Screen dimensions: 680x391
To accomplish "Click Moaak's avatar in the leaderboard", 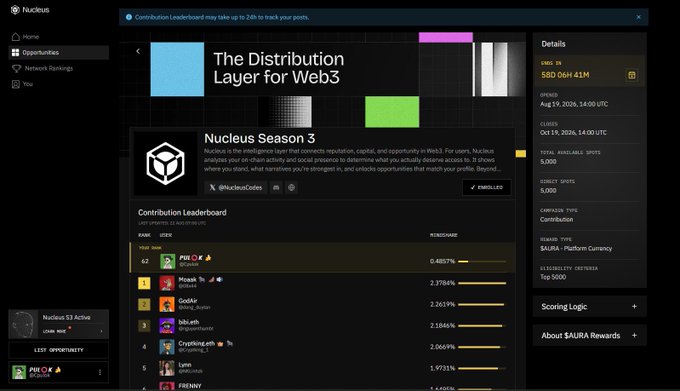I will point(167,283).
